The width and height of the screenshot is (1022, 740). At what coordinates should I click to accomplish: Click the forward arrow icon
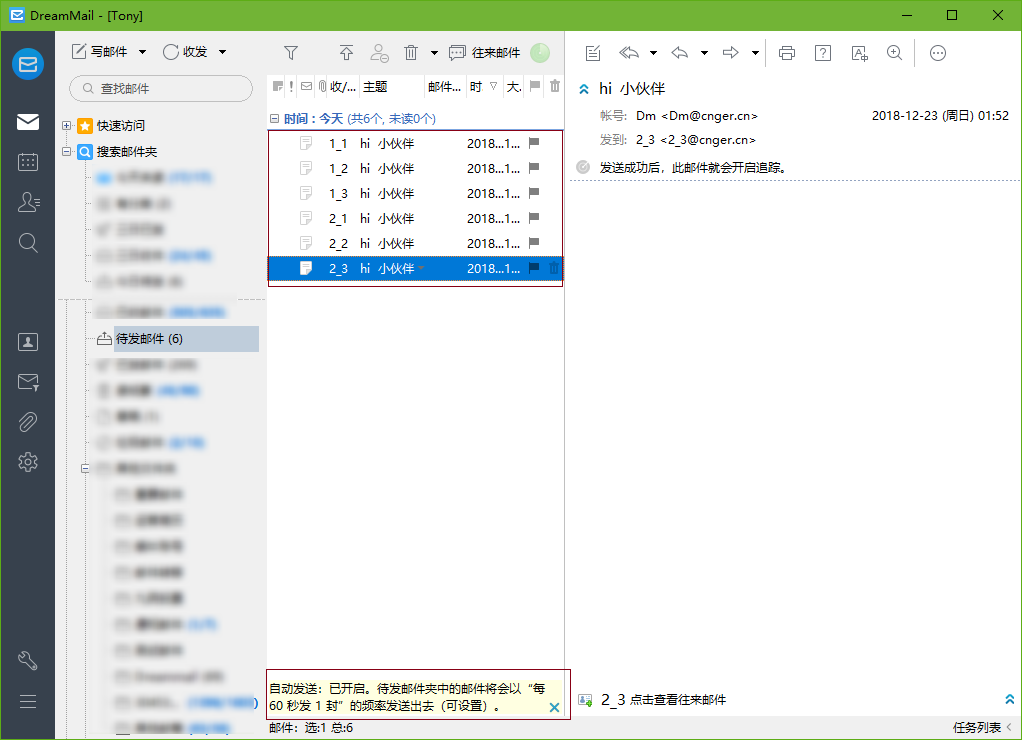(x=731, y=53)
